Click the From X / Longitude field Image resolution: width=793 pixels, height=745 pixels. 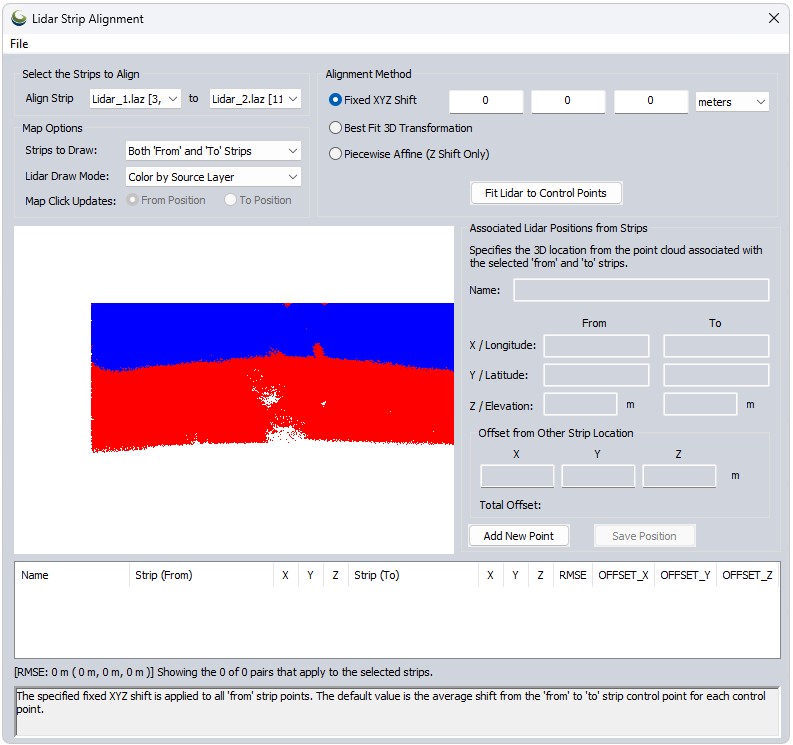click(596, 346)
